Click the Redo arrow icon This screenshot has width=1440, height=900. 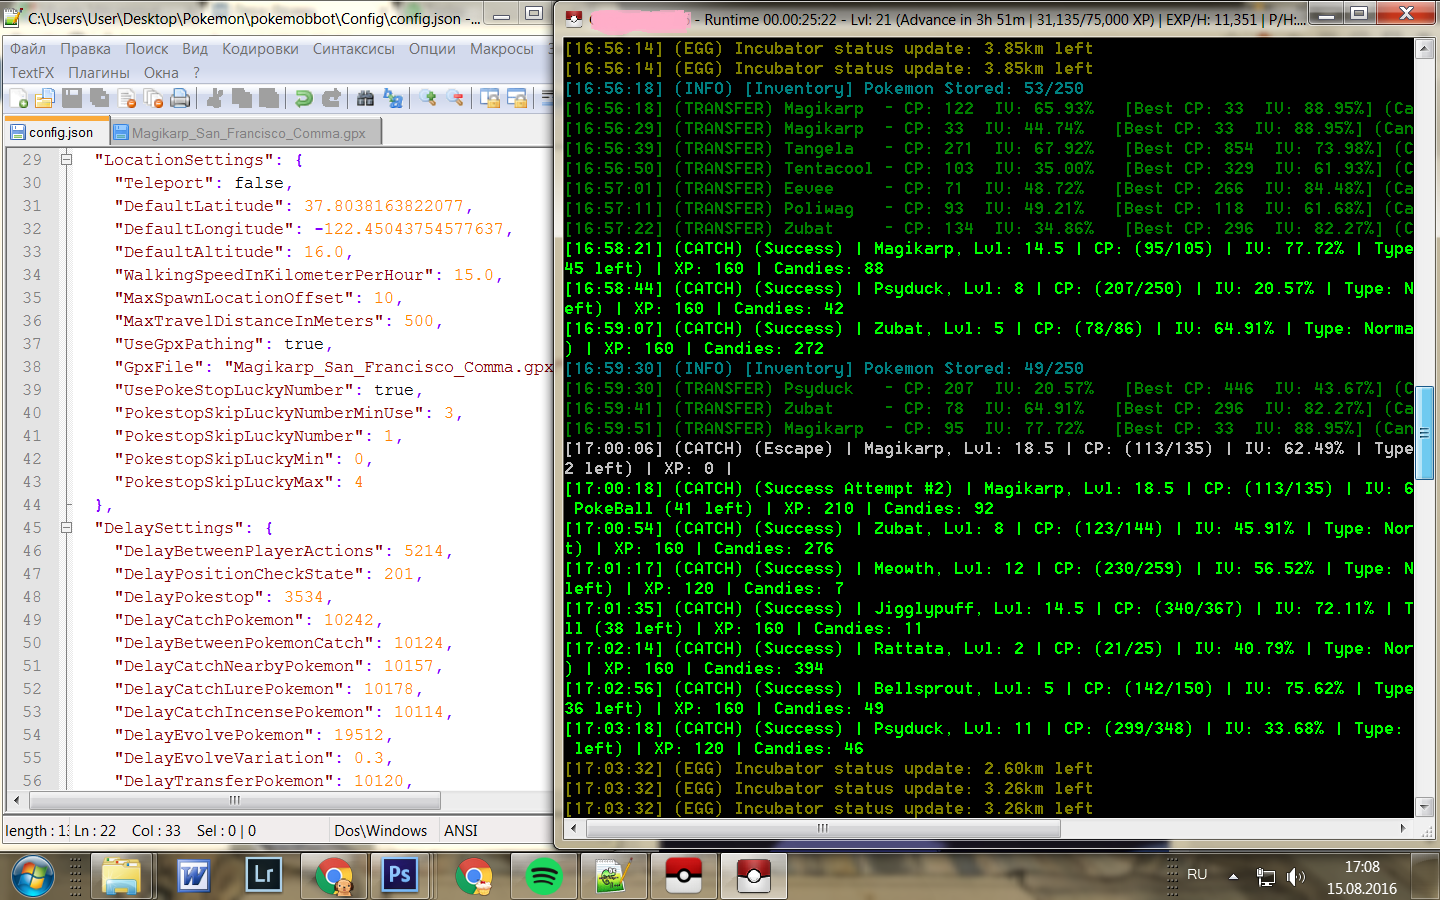tap(330, 98)
